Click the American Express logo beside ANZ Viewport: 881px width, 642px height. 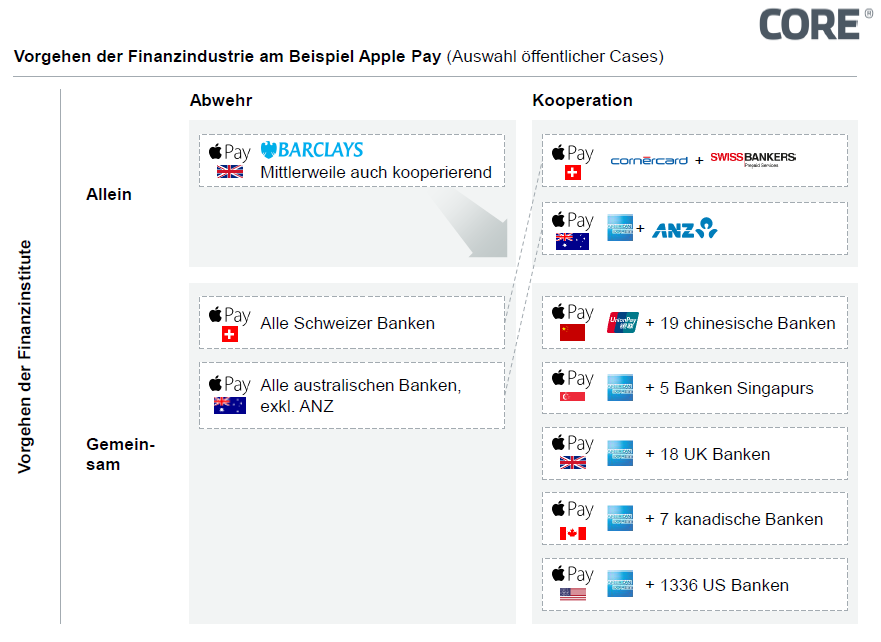[x=620, y=228]
